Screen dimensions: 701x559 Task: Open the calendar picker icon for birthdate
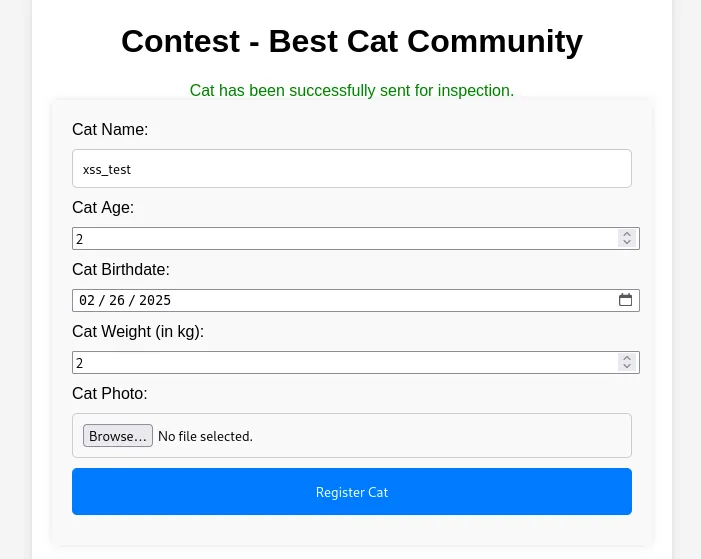click(625, 300)
